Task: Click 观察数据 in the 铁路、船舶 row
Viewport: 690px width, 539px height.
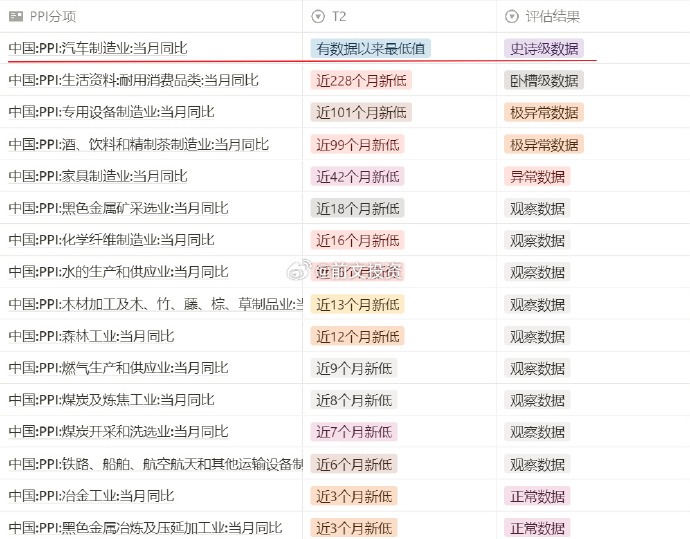Action: pos(537,464)
